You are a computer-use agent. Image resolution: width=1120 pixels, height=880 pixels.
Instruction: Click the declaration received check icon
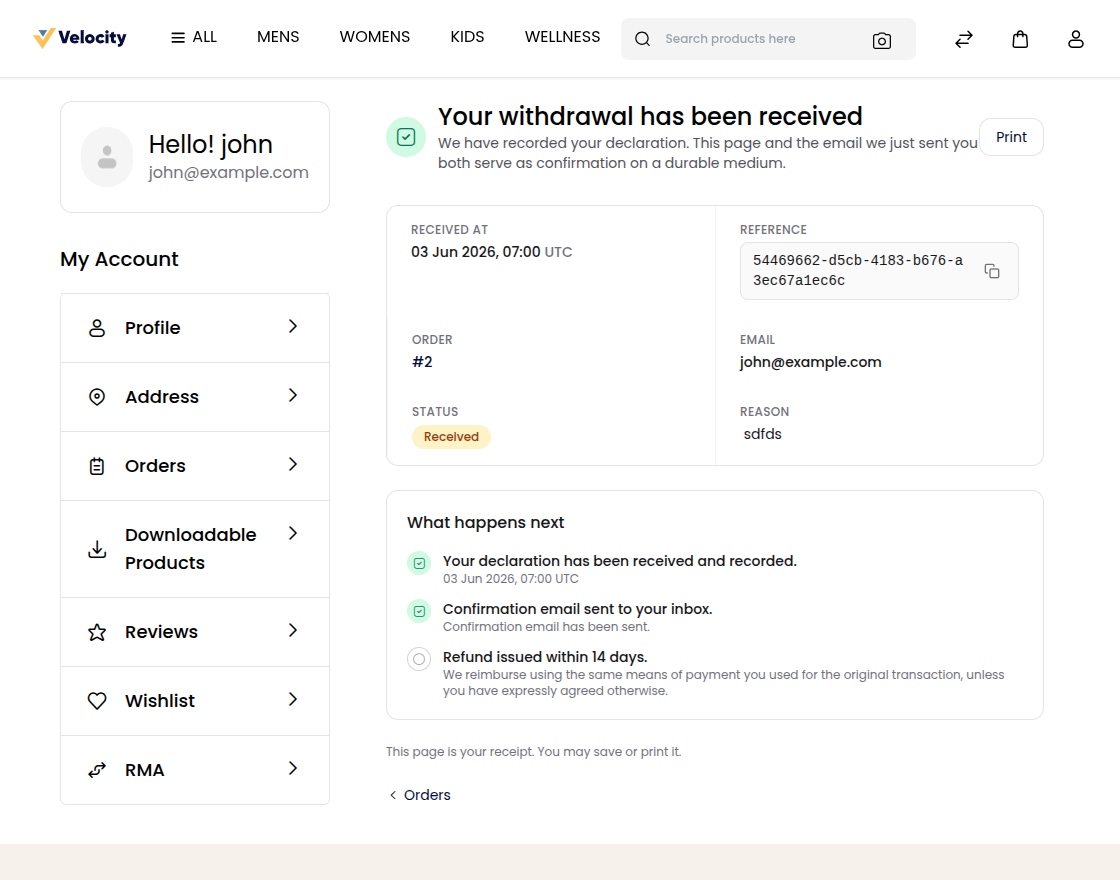419,563
